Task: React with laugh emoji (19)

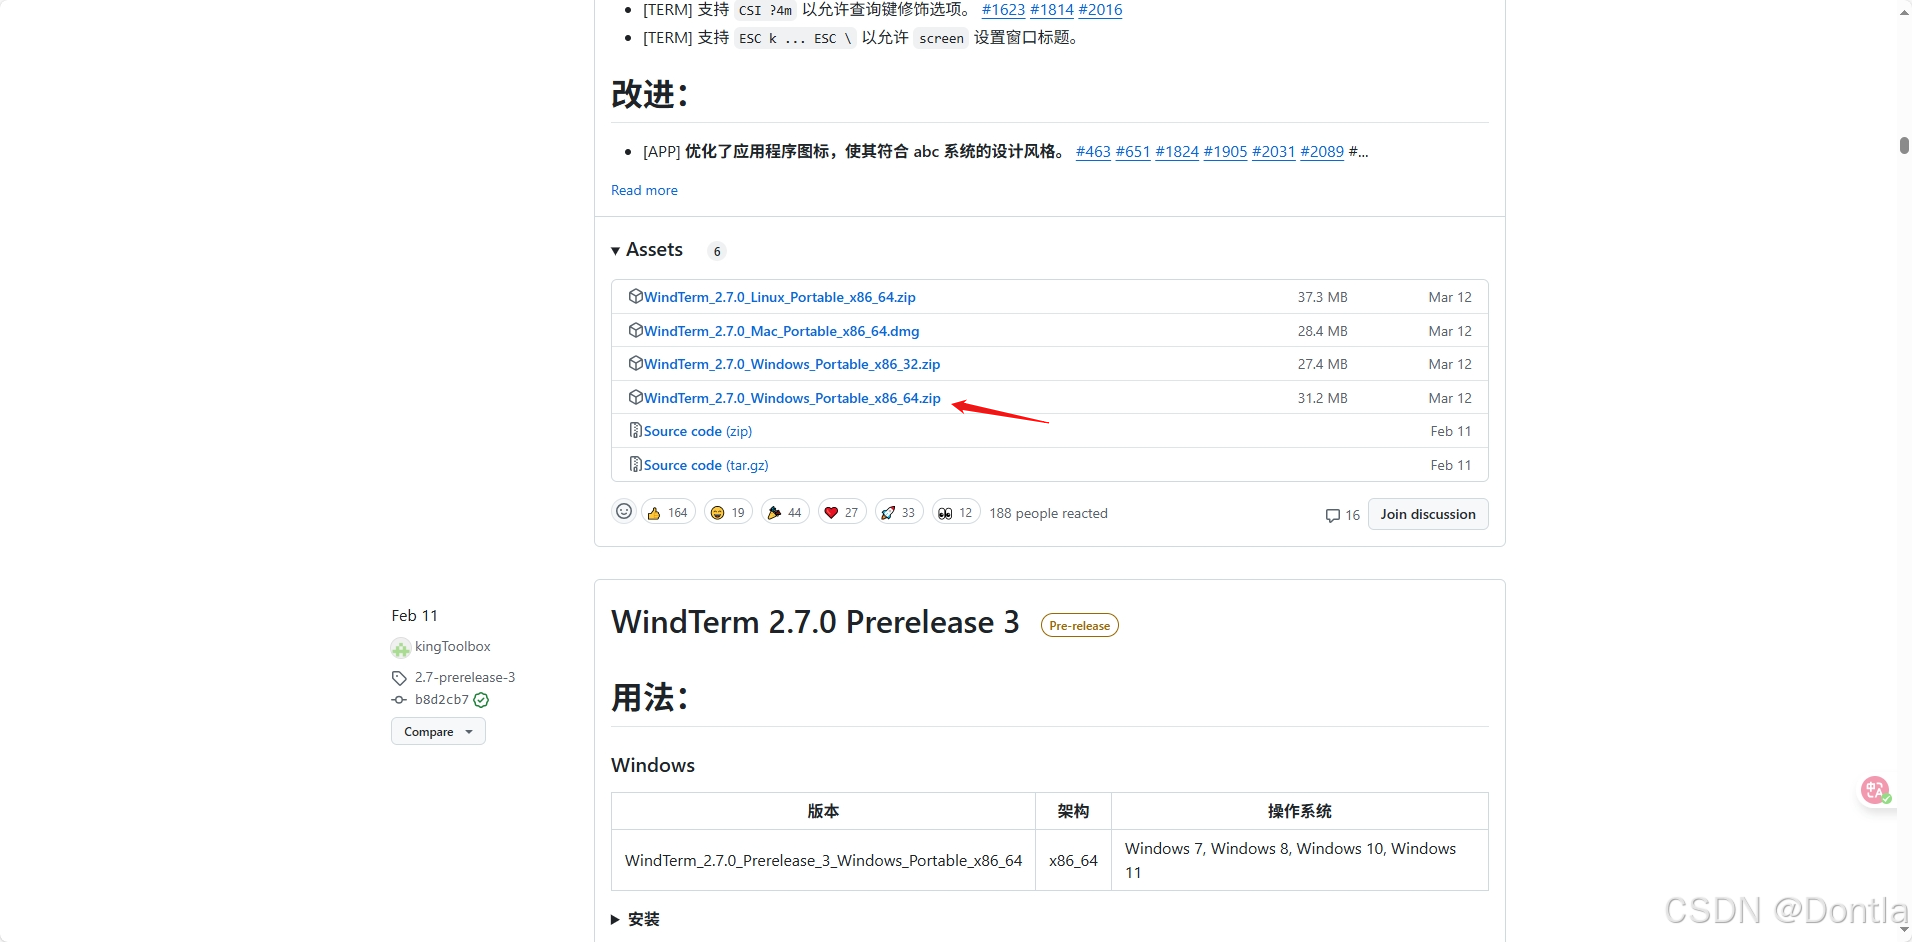Action: 728,513
